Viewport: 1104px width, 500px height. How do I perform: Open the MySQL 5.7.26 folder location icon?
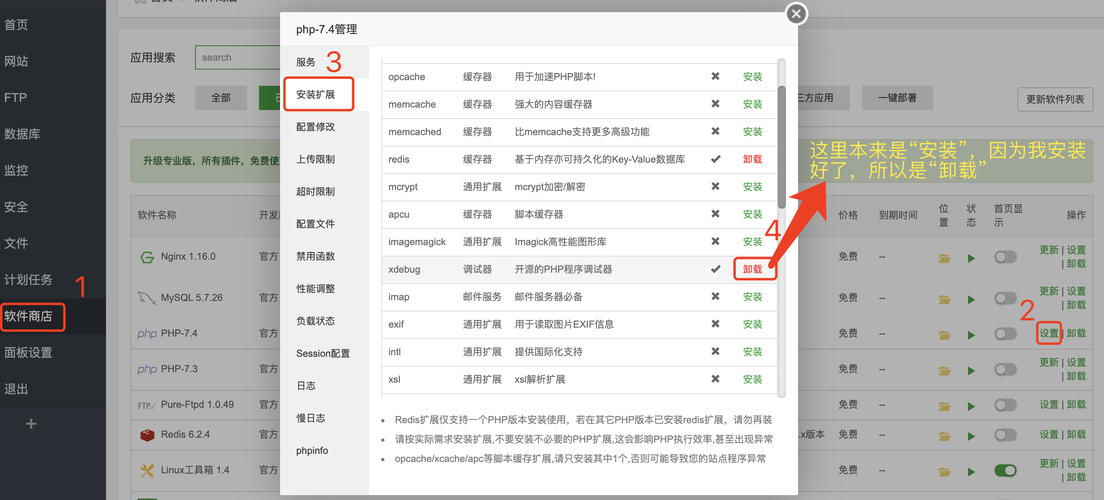point(945,299)
